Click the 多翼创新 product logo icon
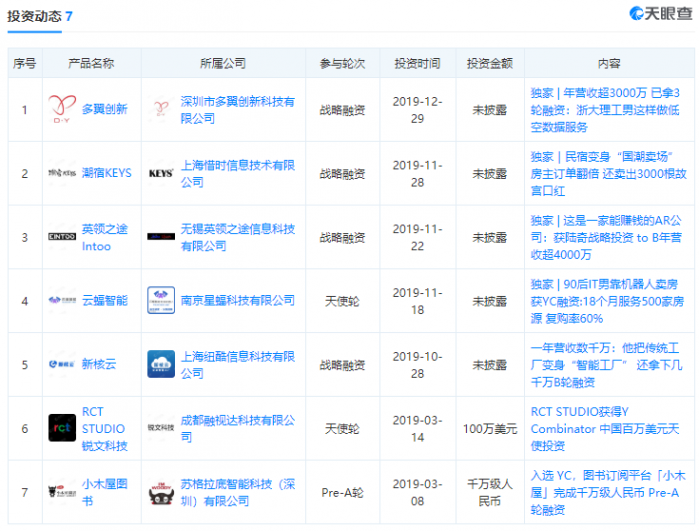This screenshot has width=700, height=531. click(62, 109)
